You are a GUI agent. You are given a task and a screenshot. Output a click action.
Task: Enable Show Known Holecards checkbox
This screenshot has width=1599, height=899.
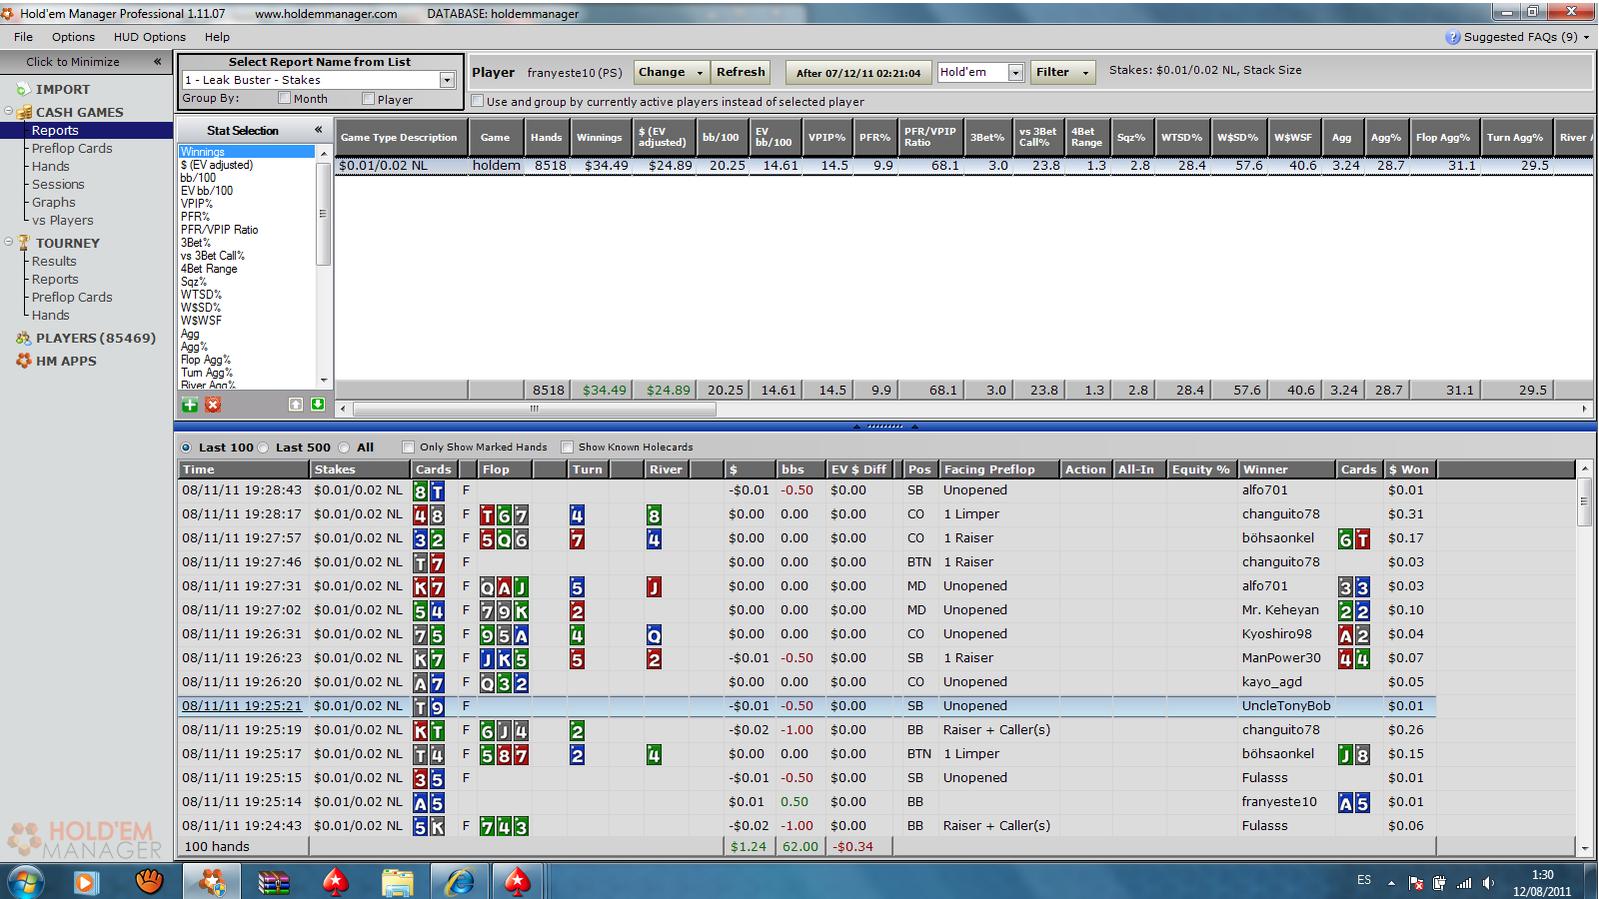(x=567, y=447)
